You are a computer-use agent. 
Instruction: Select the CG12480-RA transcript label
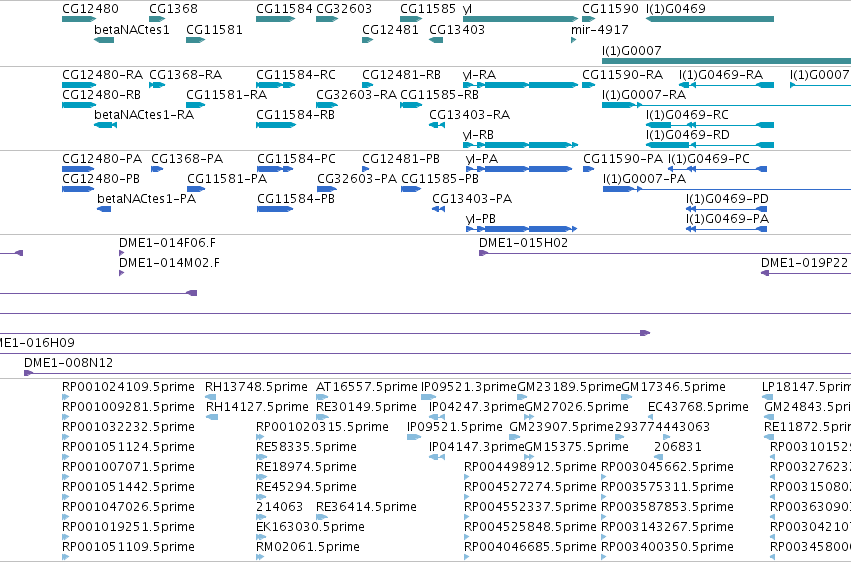click(103, 74)
